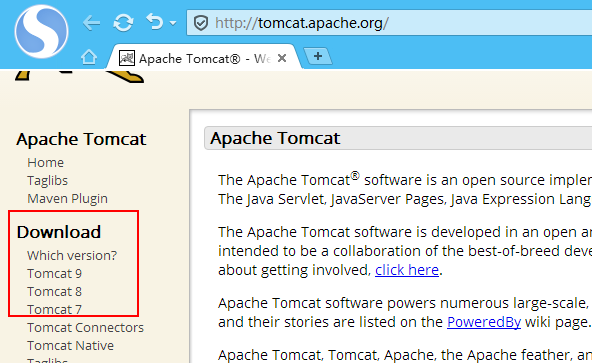The height and width of the screenshot is (363, 592).
Task: Reload the page with refresh icon
Action: pyautogui.click(x=123, y=23)
